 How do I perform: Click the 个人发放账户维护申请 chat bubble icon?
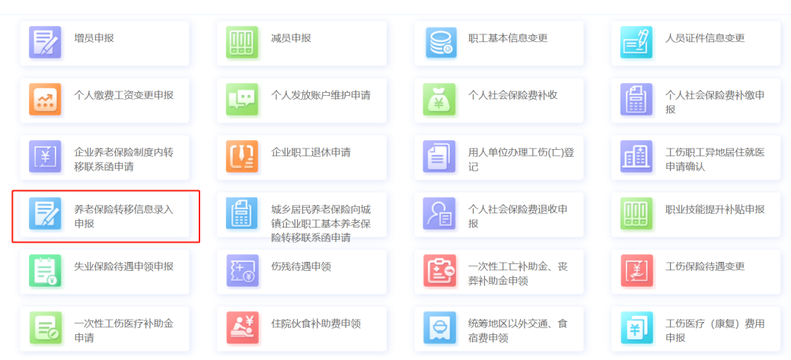point(242,99)
